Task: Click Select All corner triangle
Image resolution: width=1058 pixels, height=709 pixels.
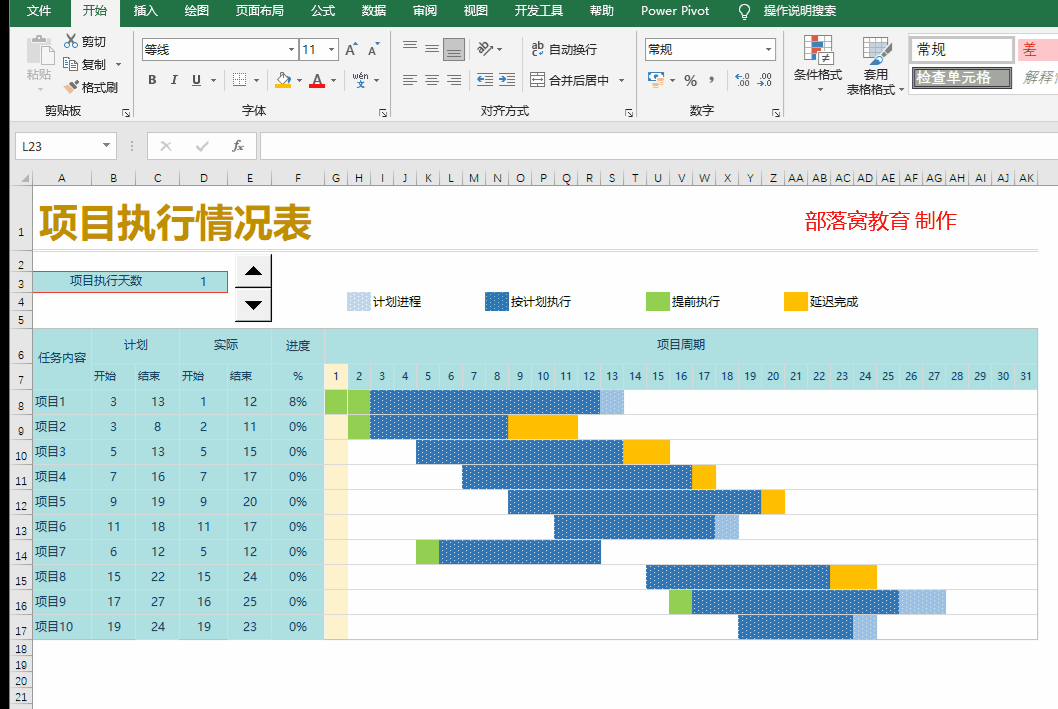Action: (x=25, y=178)
